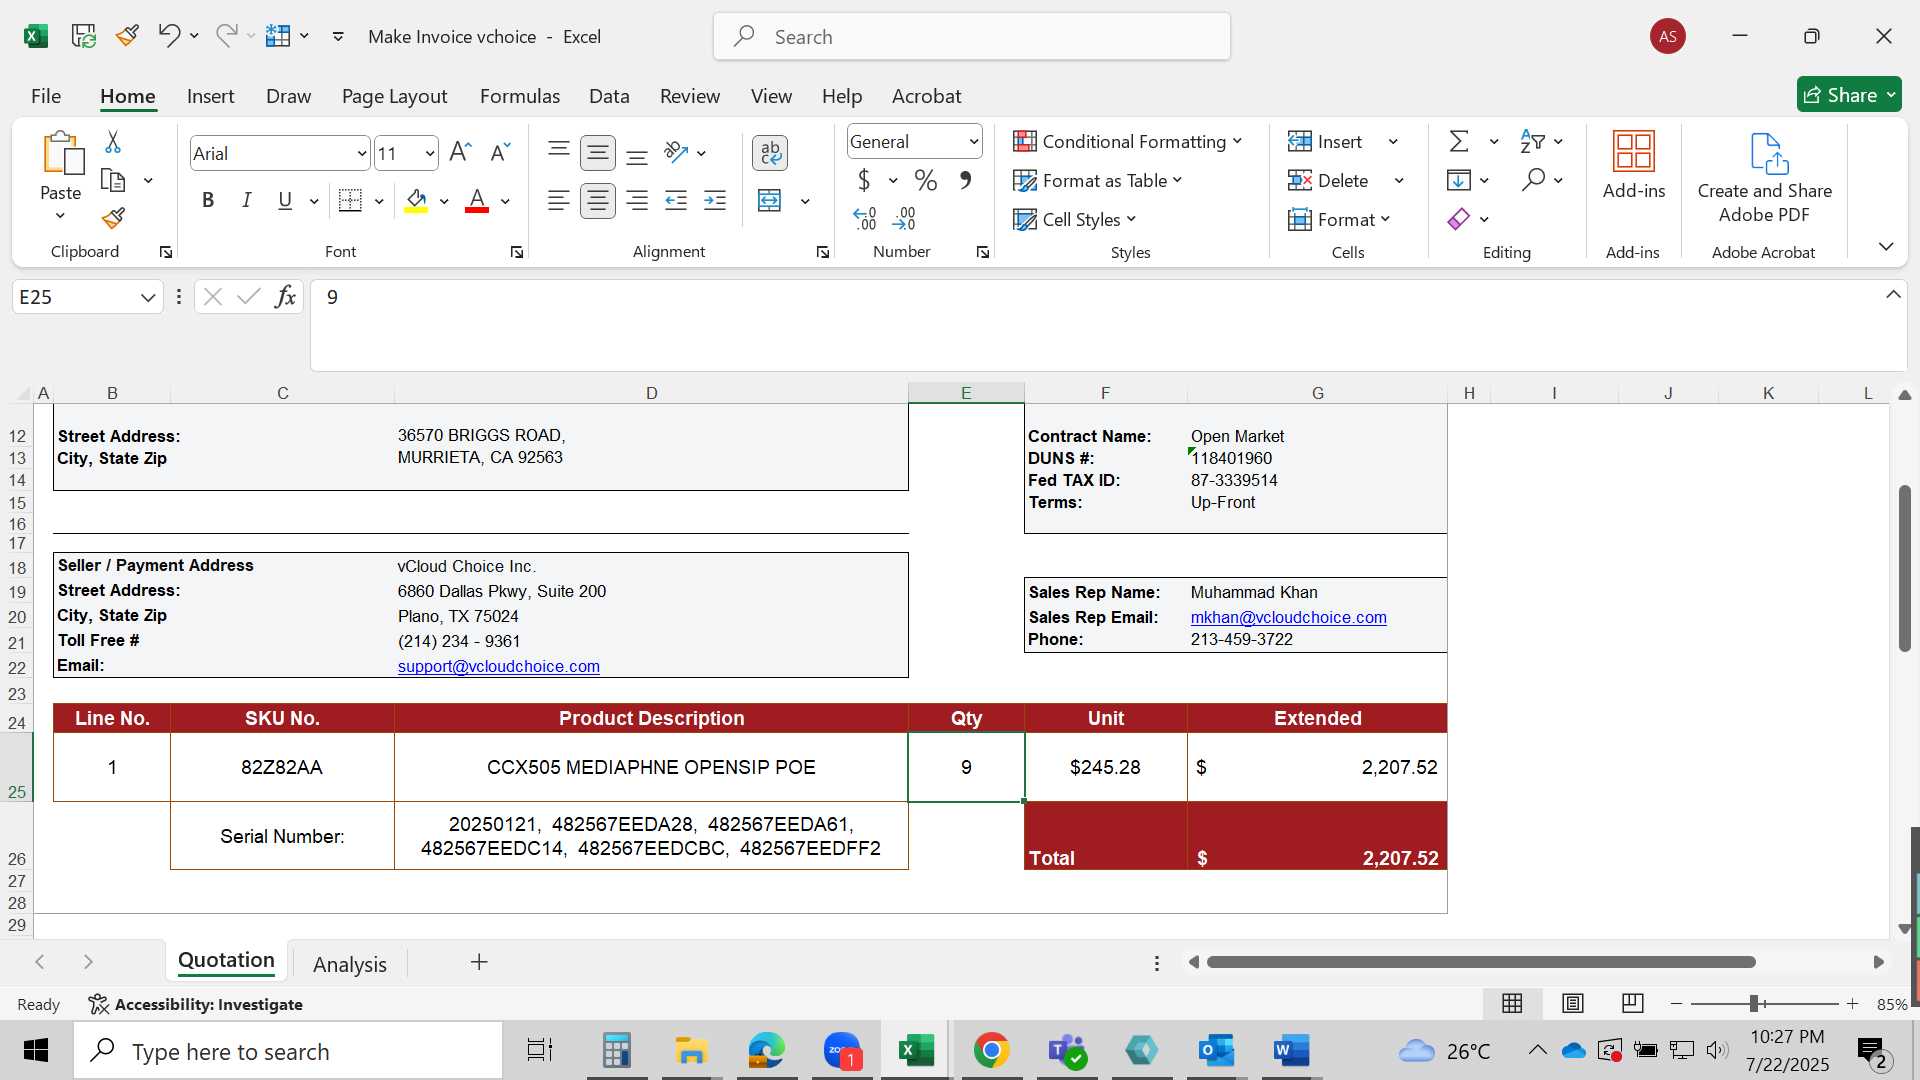Click Decrease Decimal icon
Viewport: 1920px width, 1080px height.
click(x=904, y=219)
